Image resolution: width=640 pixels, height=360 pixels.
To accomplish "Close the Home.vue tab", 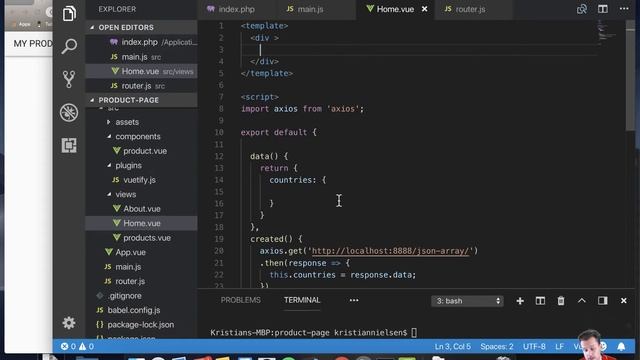I will pyautogui.click(x=424, y=9).
